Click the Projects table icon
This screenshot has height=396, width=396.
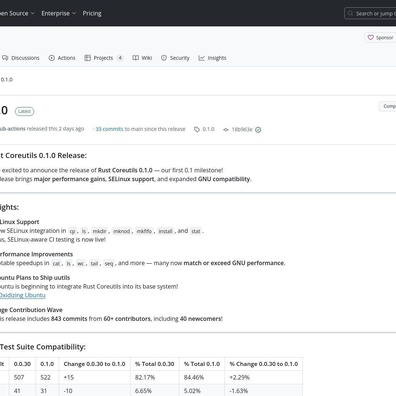87,58
